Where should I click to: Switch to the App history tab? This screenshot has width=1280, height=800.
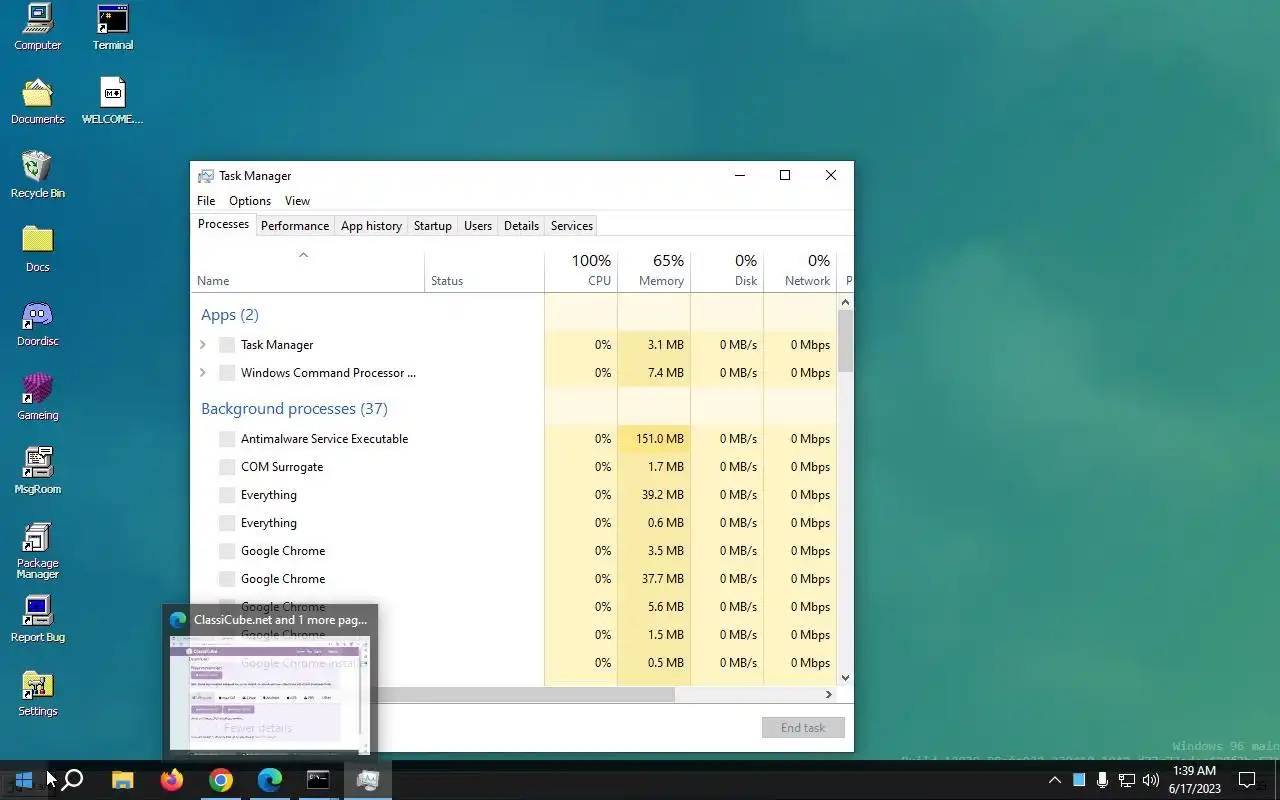(371, 226)
